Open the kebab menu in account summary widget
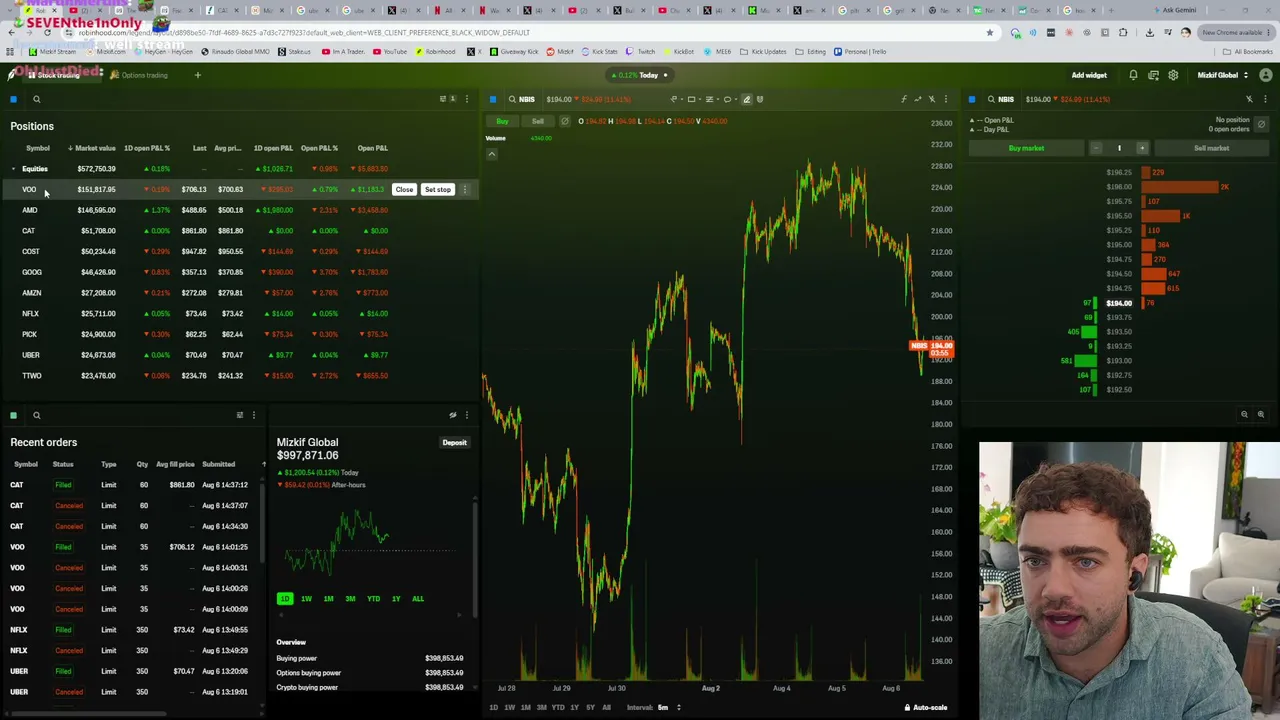This screenshot has width=1280, height=720. pos(466,415)
